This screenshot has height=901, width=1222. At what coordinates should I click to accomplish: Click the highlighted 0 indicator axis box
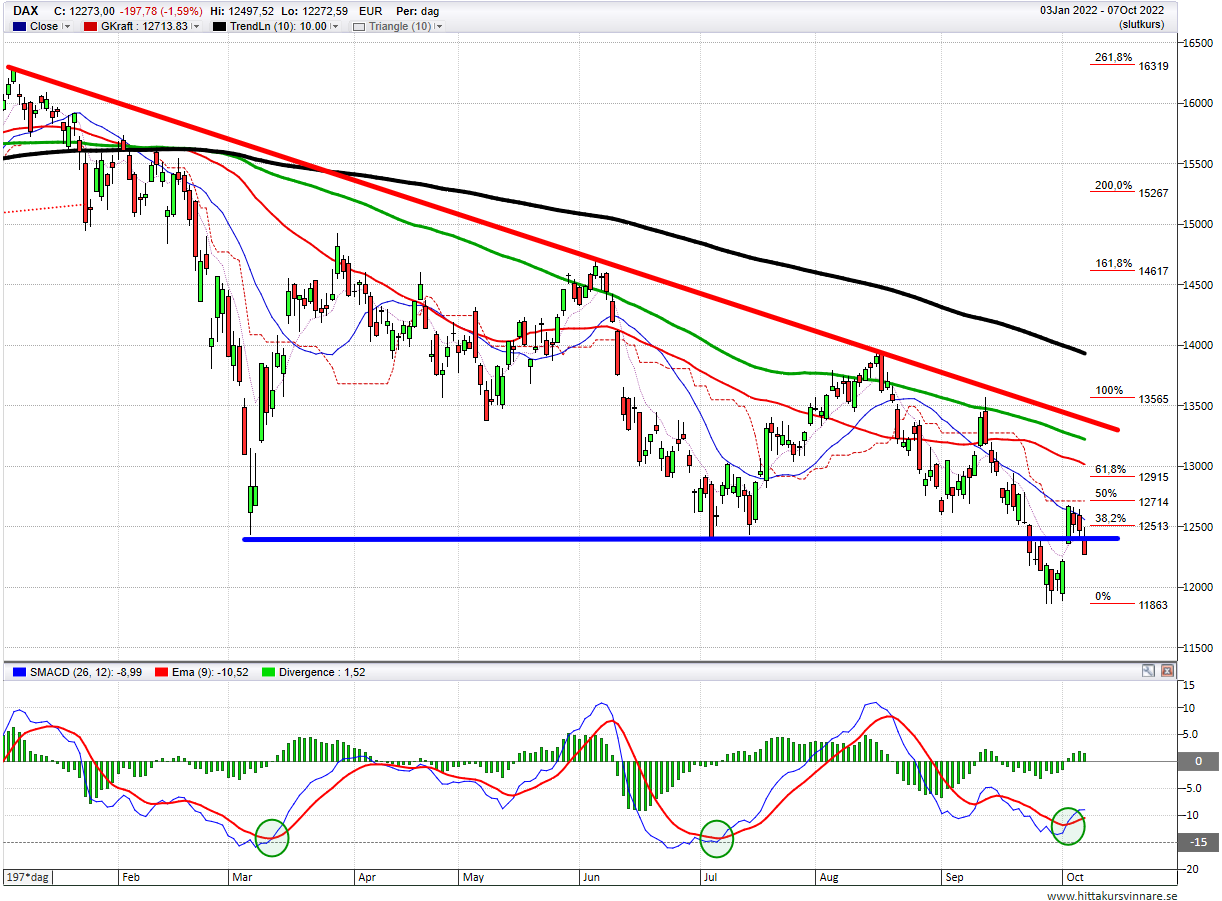pyautogui.click(x=1197, y=761)
